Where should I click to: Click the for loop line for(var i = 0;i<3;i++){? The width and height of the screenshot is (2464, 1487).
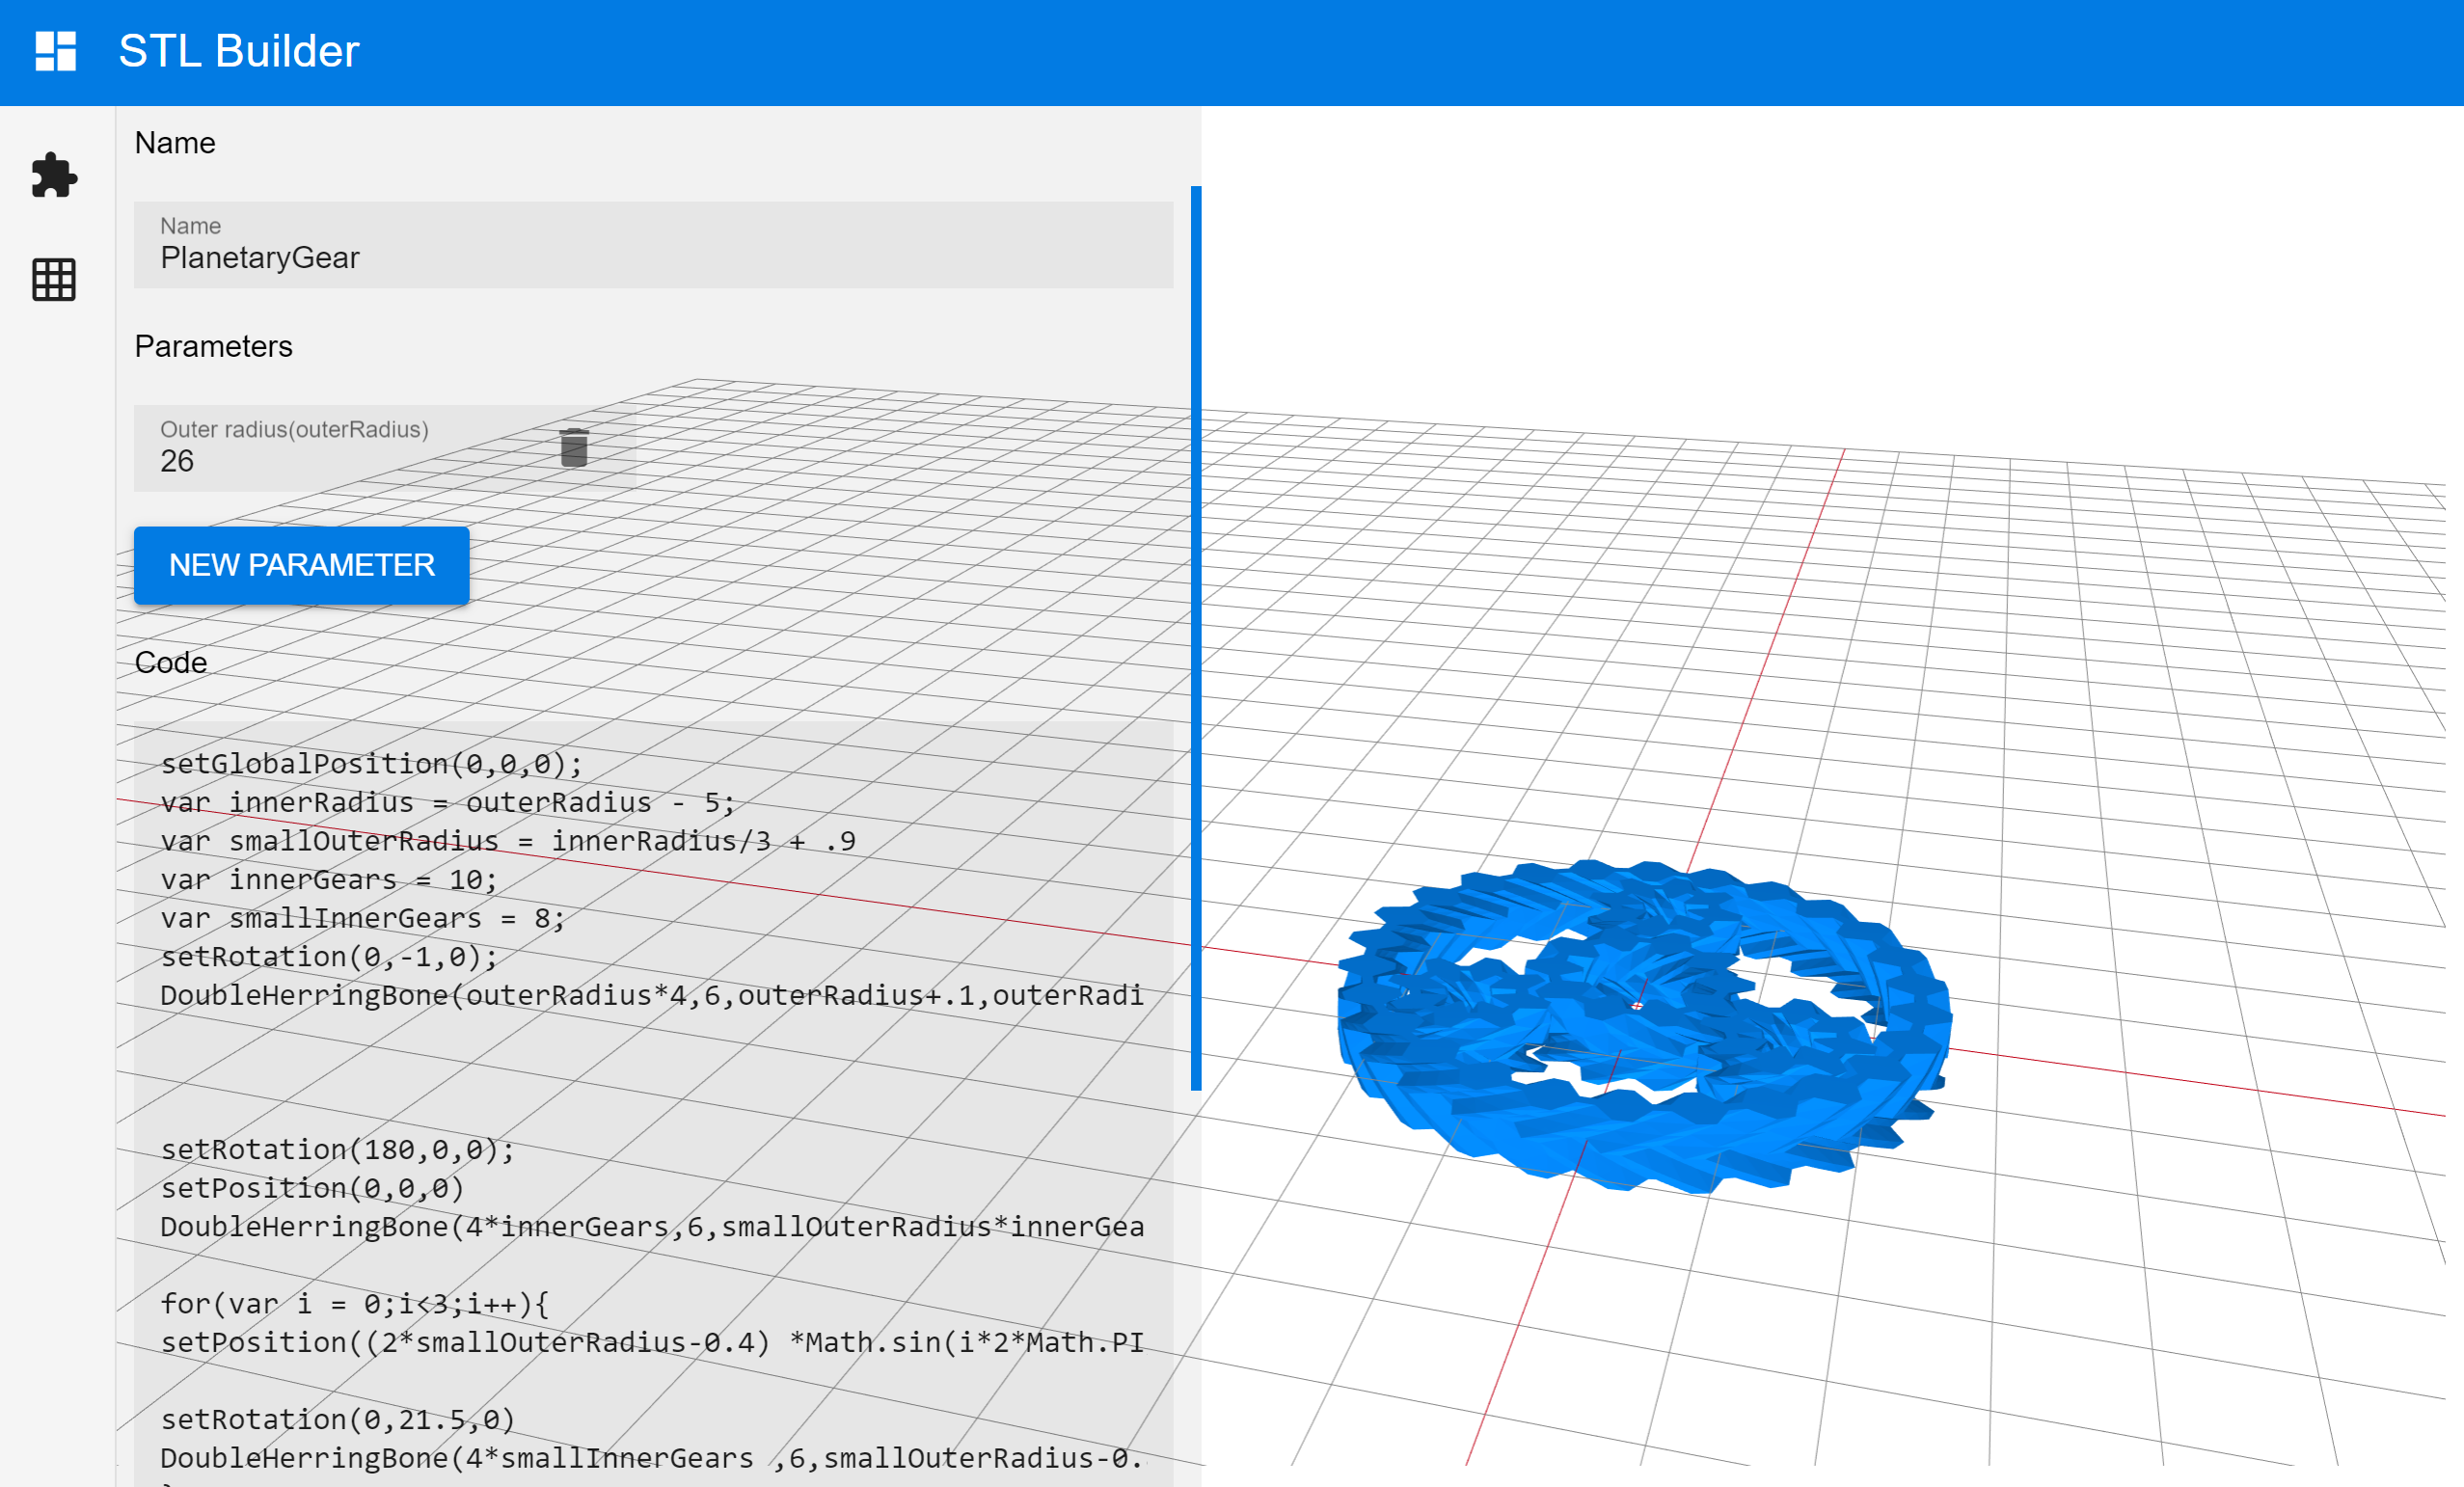(x=354, y=1304)
